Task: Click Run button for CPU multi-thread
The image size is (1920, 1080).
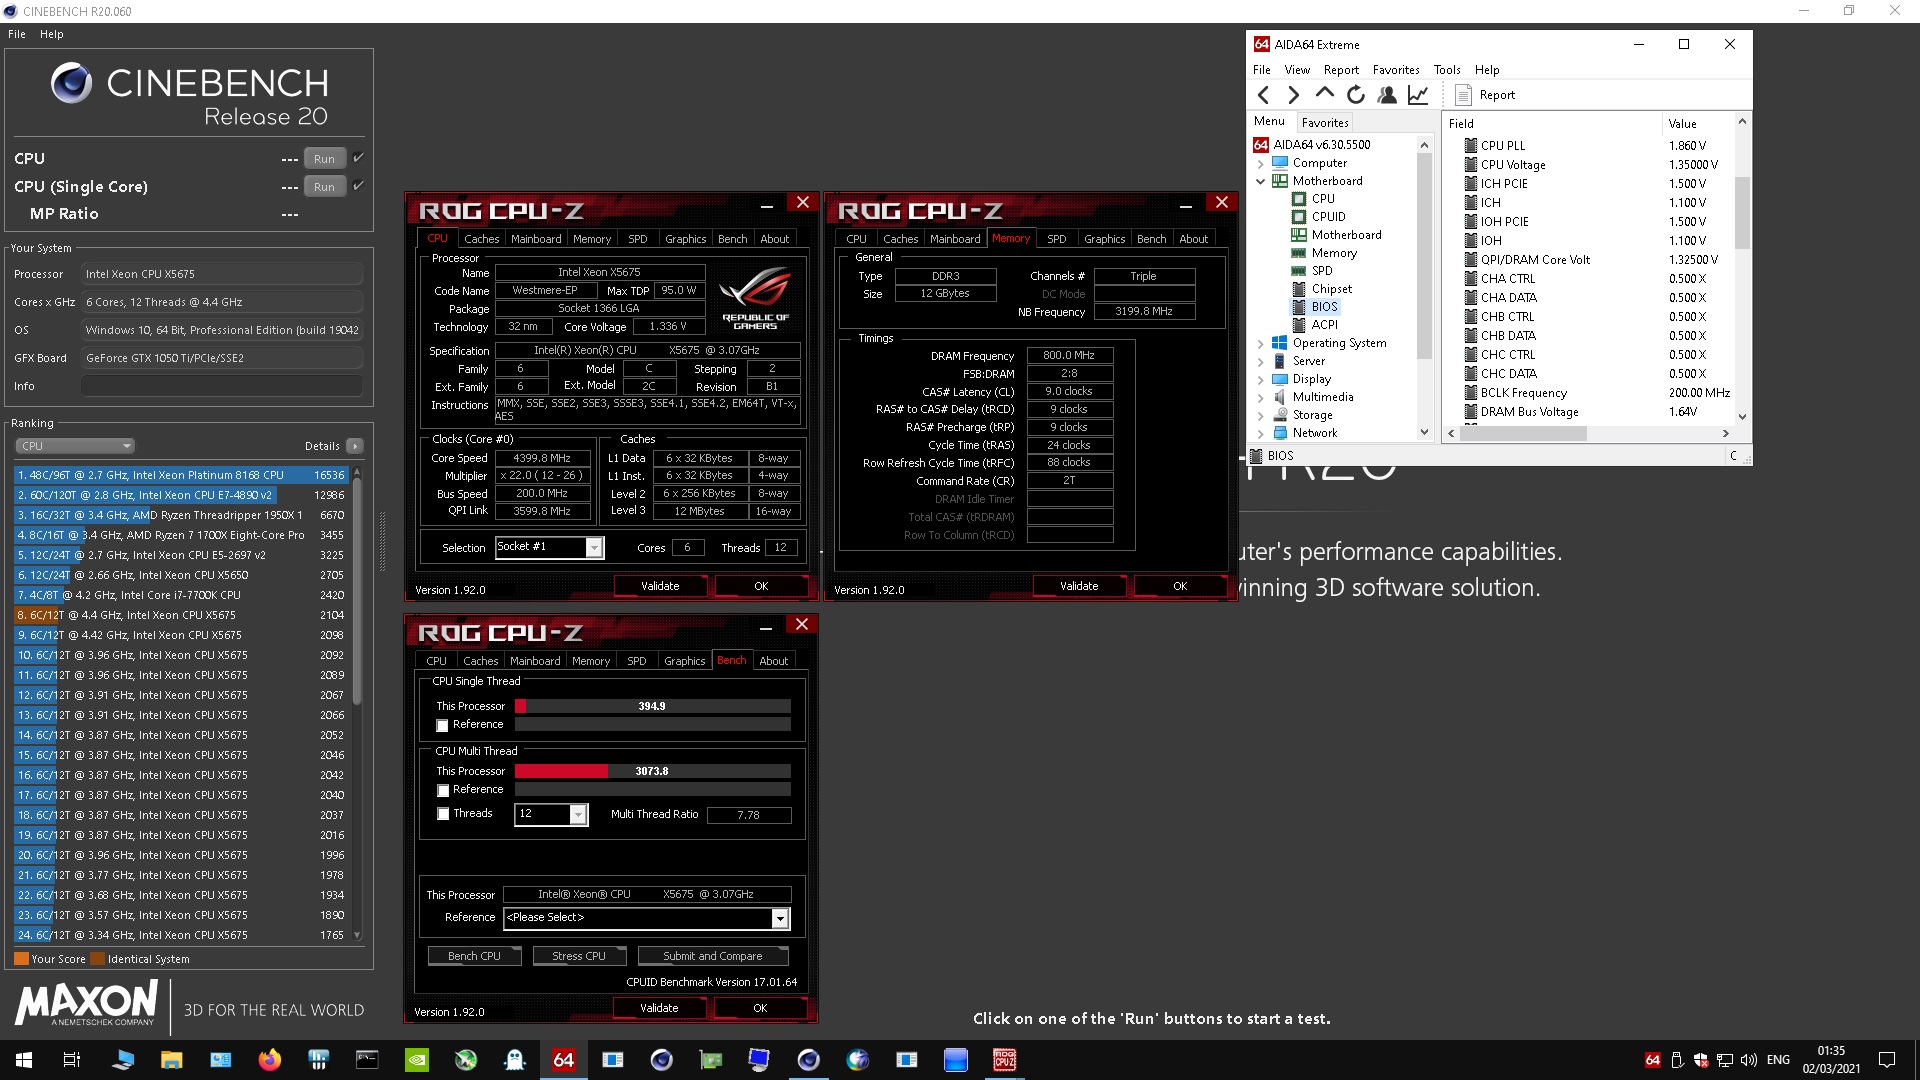Action: click(x=324, y=157)
